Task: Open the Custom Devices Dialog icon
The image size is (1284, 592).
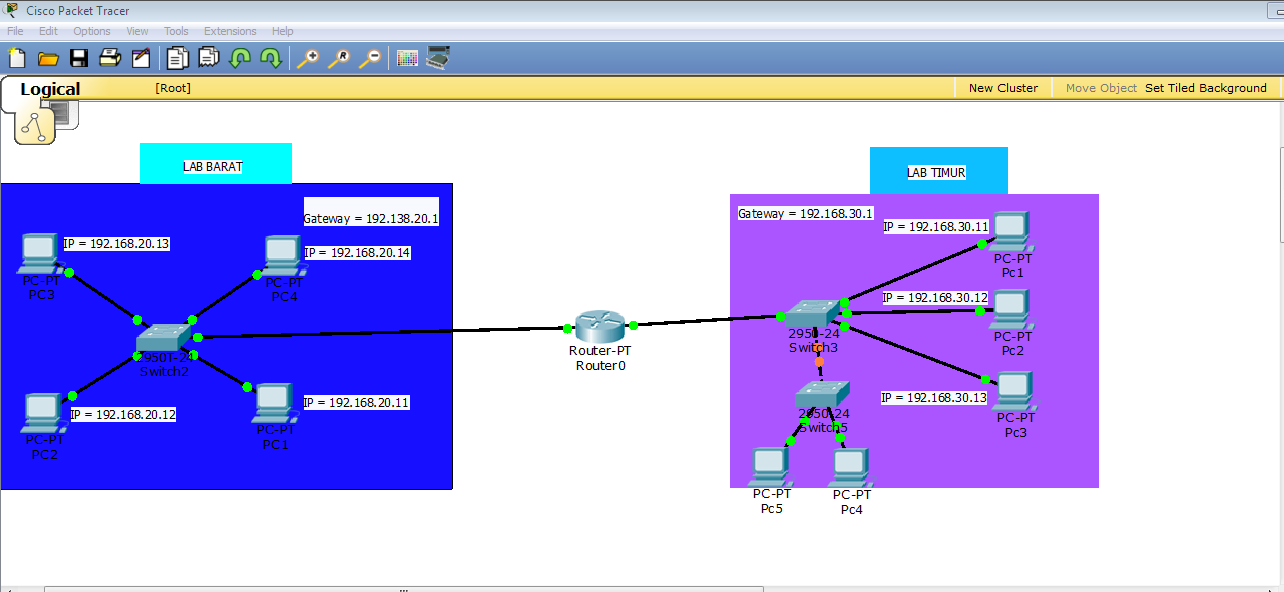Action: point(437,58)
